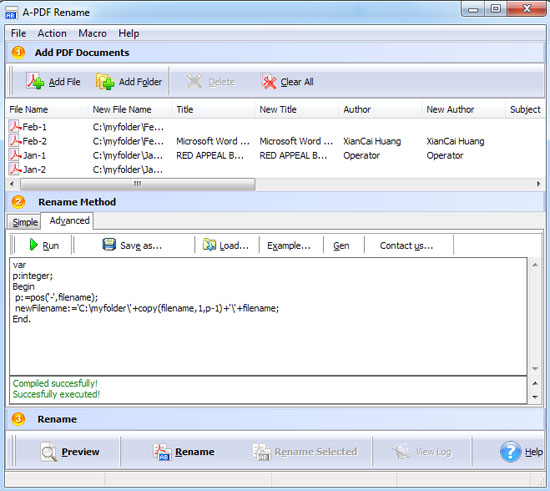
Task: Click the Contact us... button
Action: click(407, 246)
